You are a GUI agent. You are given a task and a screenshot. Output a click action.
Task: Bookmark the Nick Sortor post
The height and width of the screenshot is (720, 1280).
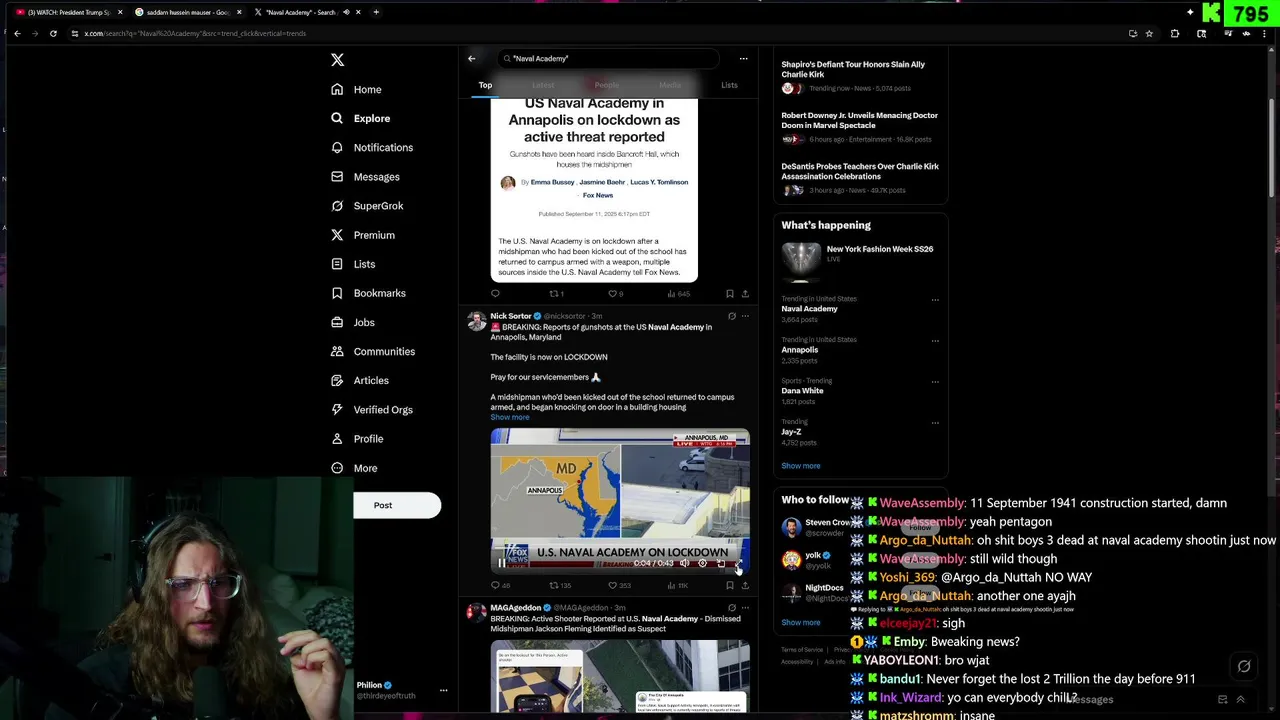click(730, 585)
